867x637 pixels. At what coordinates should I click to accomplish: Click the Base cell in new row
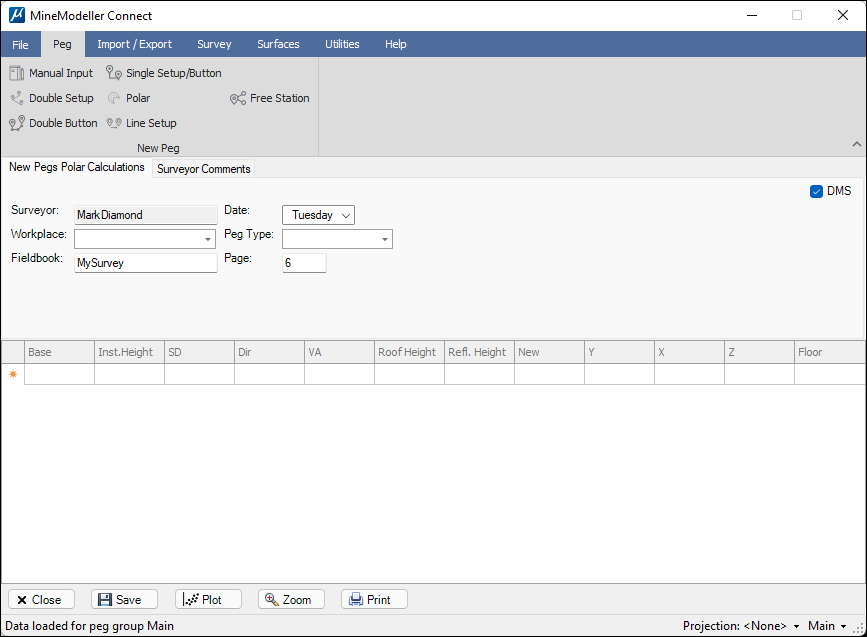(x=59, y=374)
